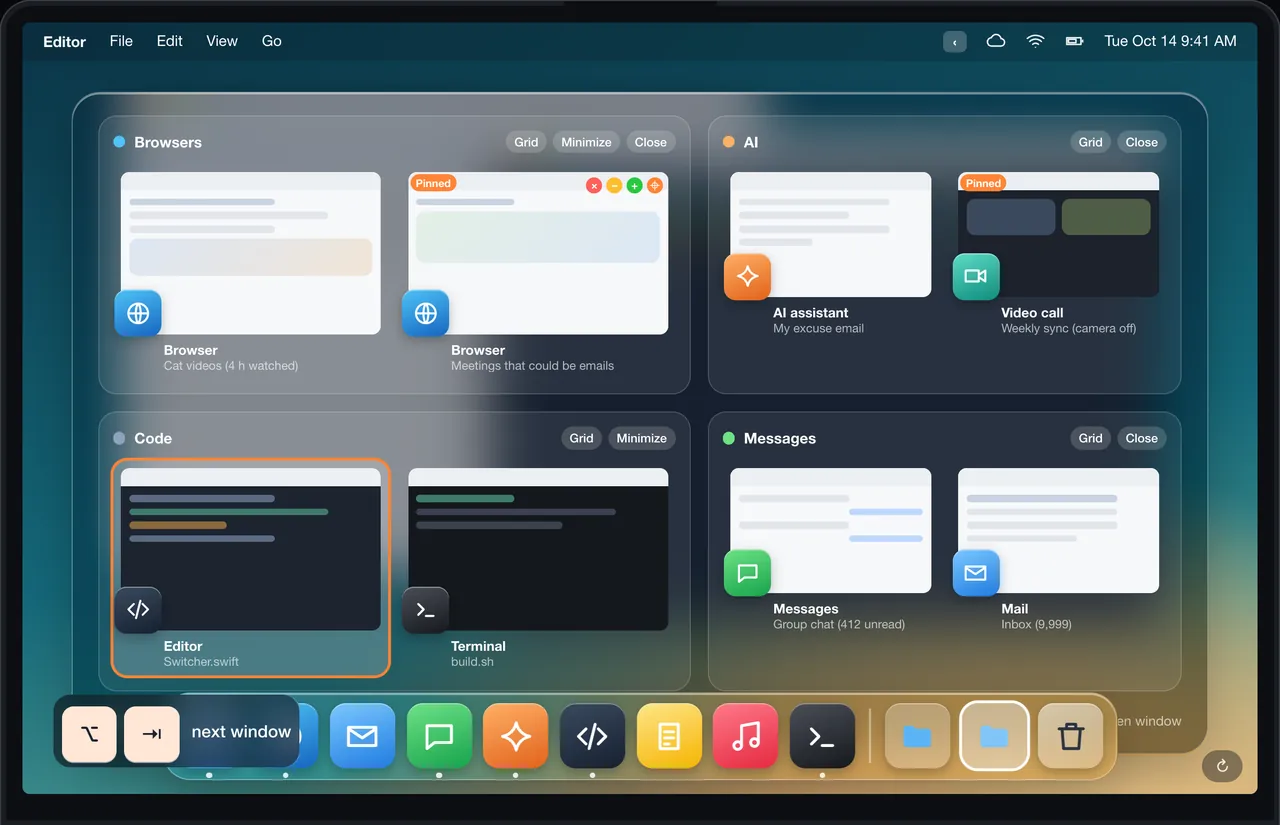Open the dock folder with the white highlight ring
Screen dimensions: 1280x825
coord(994,736)
